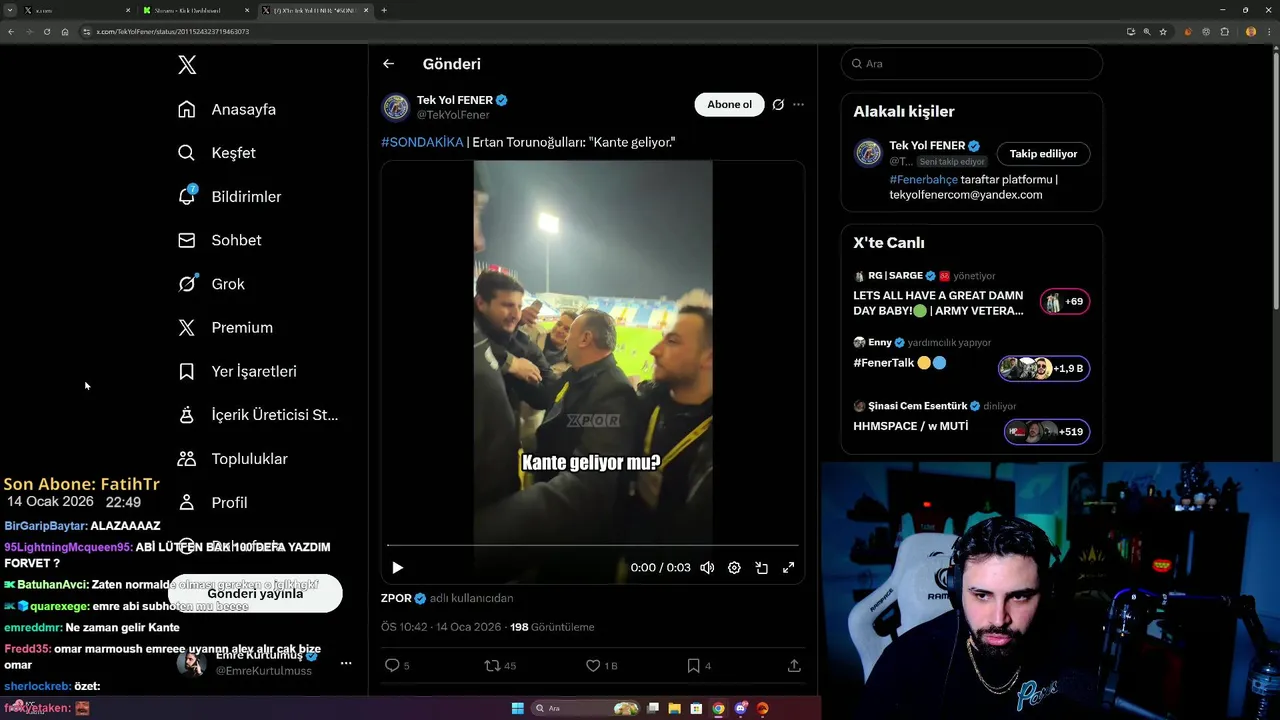Open Discord from taskbar
The width and height of the screenshot is (1280, 720).
coord(741,708)
